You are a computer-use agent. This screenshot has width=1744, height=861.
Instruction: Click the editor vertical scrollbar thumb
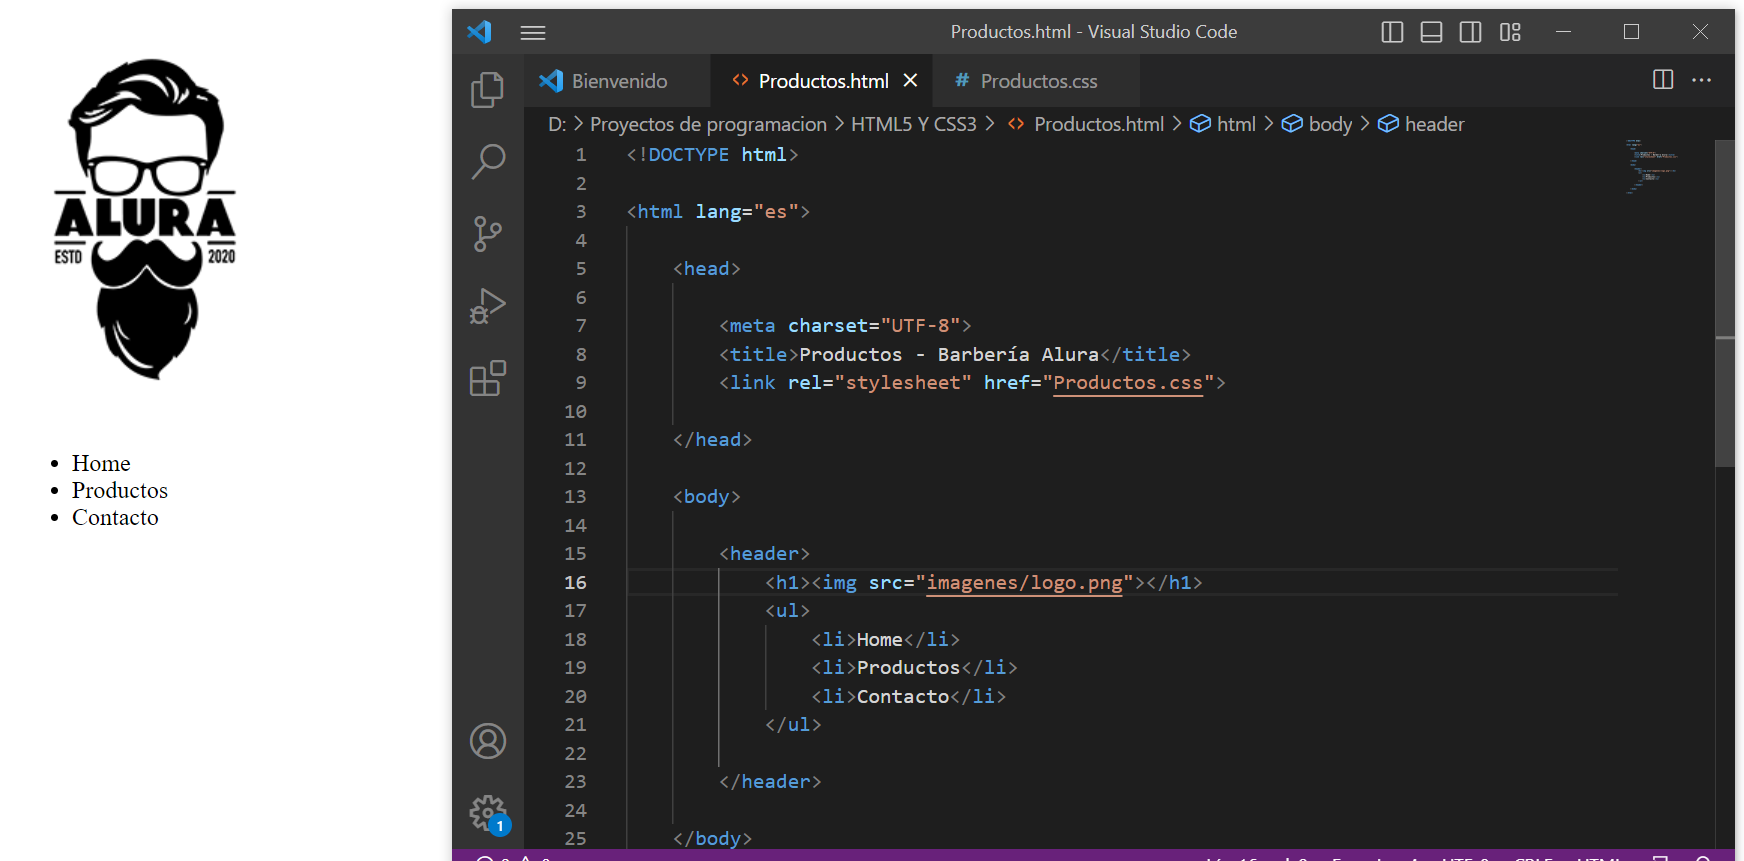(x=1725, y=302)
